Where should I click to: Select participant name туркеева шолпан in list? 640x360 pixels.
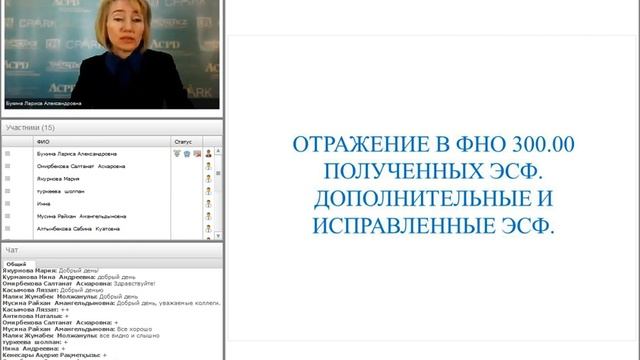click(60, 191)
